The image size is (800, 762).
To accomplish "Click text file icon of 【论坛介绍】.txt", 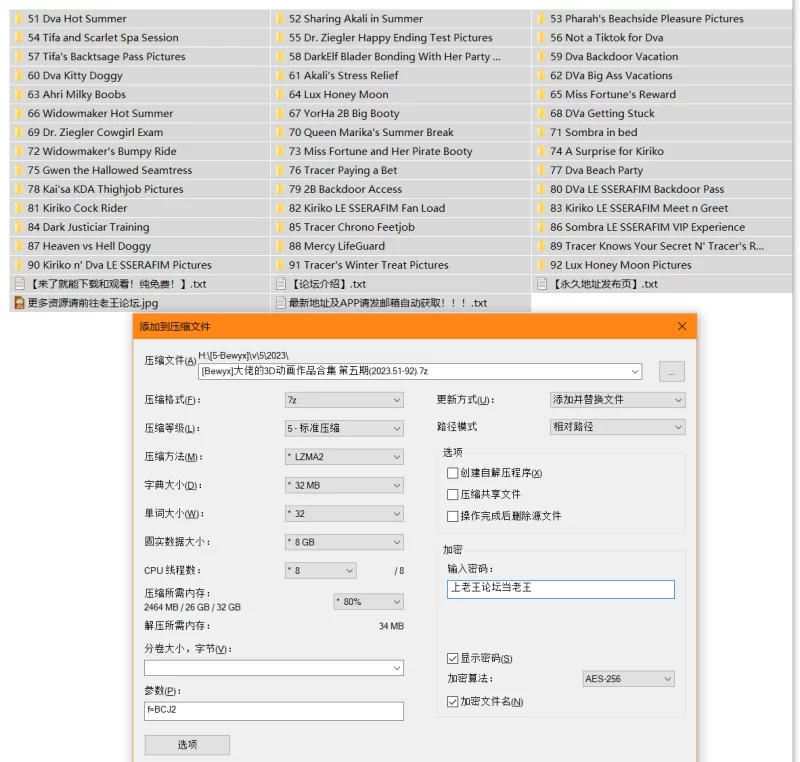I will coord(281,284).
